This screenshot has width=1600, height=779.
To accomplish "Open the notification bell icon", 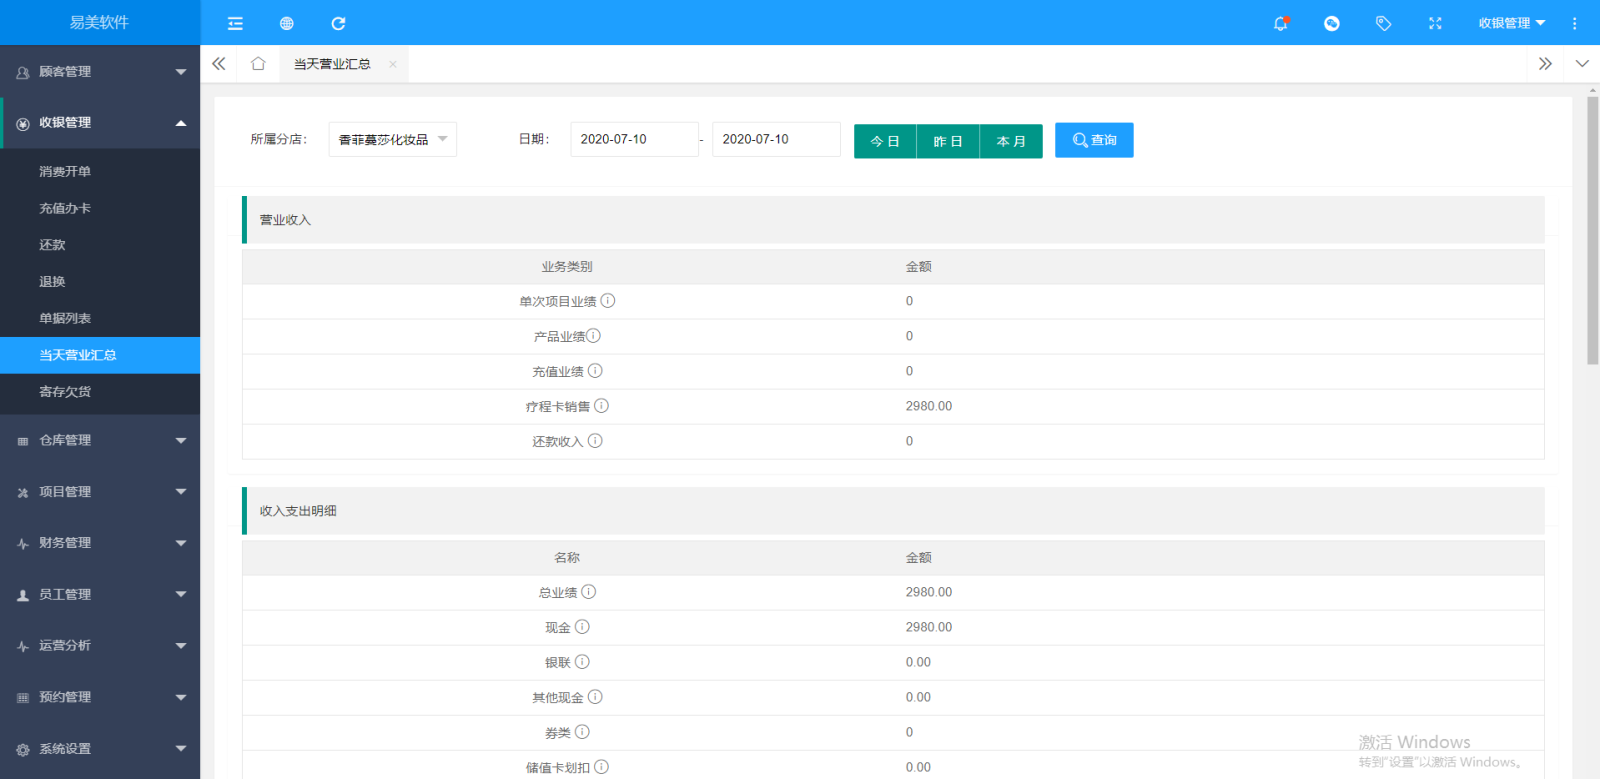I will click(1280, 23).
